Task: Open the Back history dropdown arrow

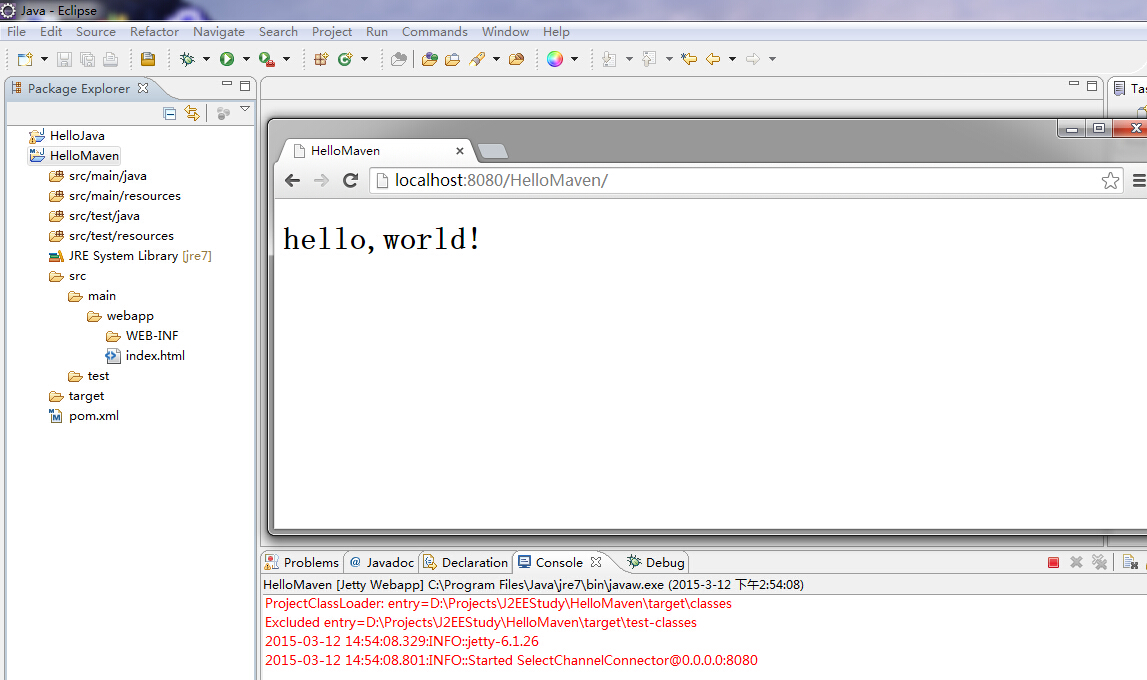Action: pyautogui.click(x=732, y=59)
